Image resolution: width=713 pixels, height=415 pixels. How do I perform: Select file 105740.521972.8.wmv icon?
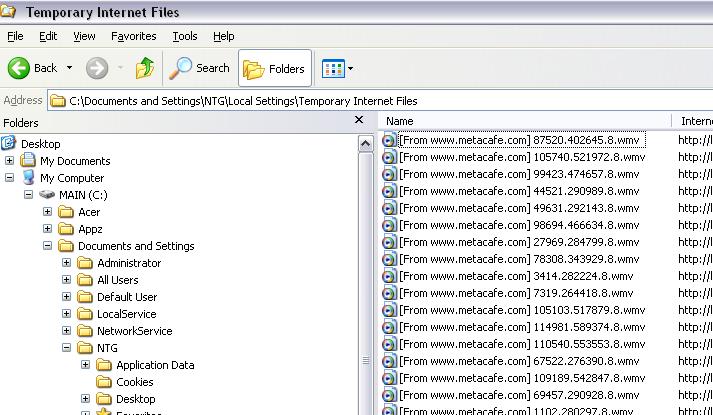click(389, 157)
